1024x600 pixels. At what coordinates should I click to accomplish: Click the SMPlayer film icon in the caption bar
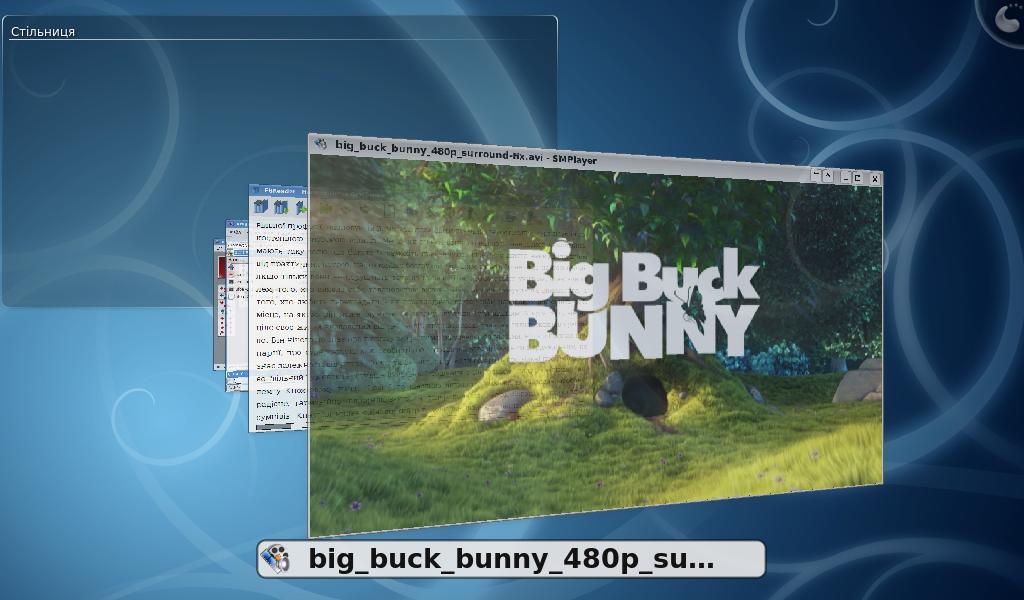[x=275, y=559]
